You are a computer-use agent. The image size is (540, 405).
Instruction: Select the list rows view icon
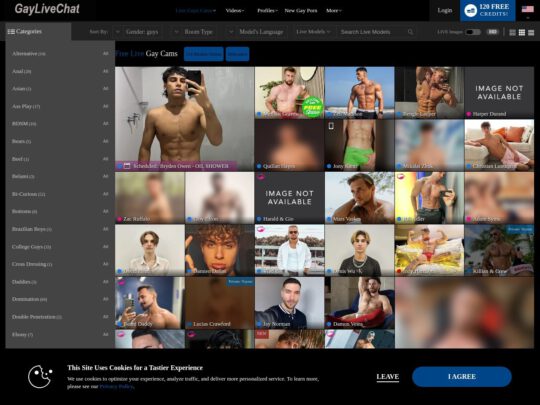(x=531, y=32)
